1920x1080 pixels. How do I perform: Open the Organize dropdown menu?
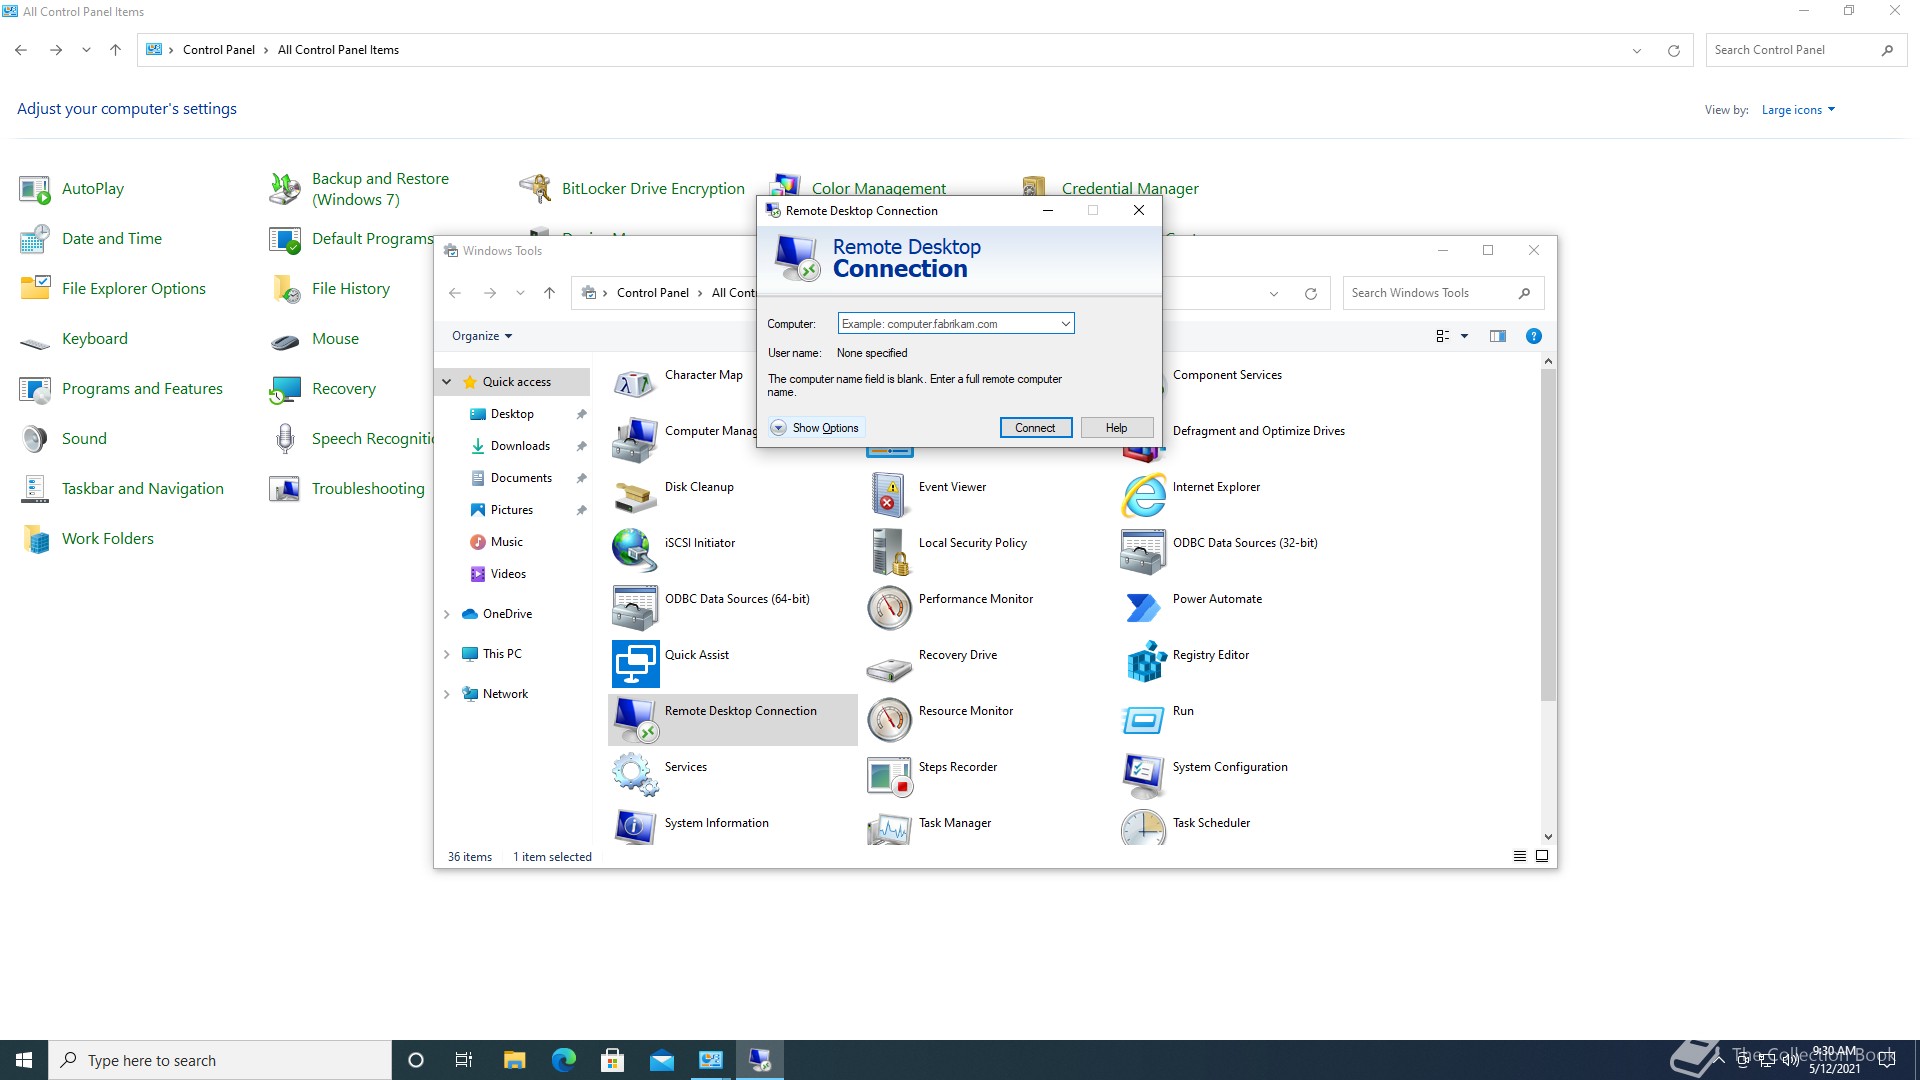click(x=482, y=336)
